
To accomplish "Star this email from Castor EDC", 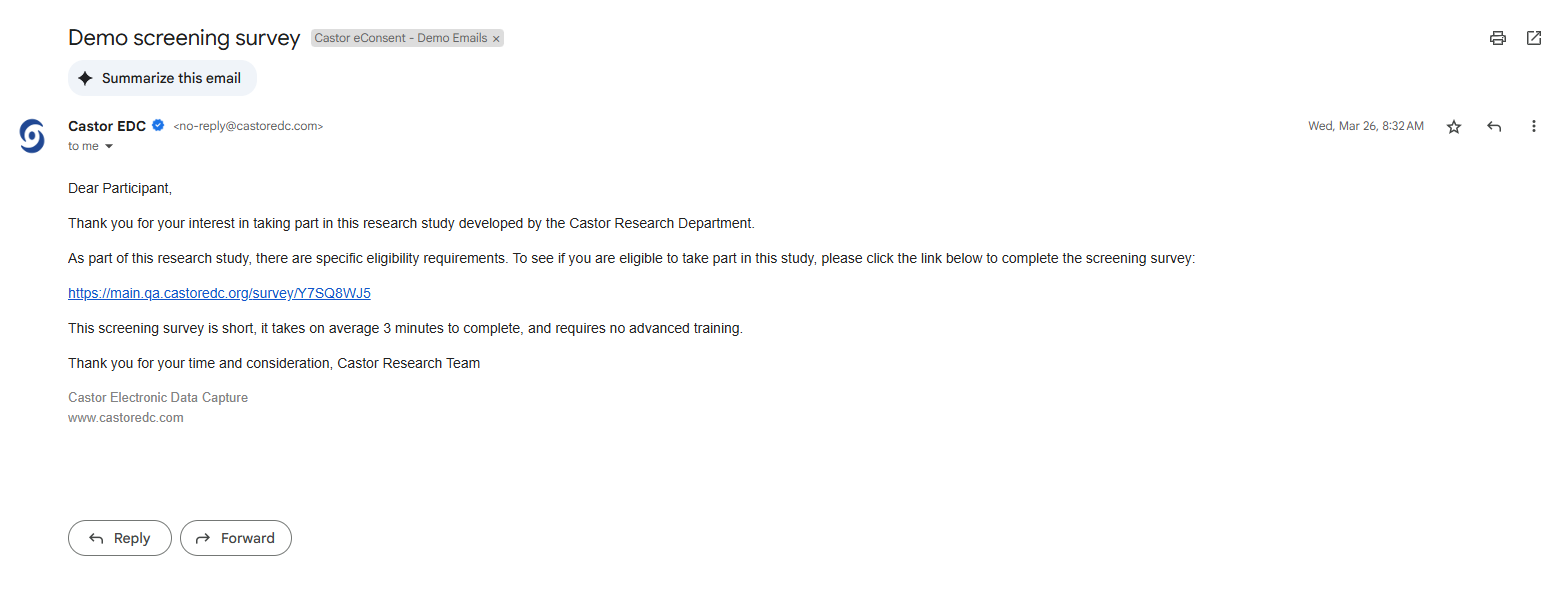I will 1454,127.
